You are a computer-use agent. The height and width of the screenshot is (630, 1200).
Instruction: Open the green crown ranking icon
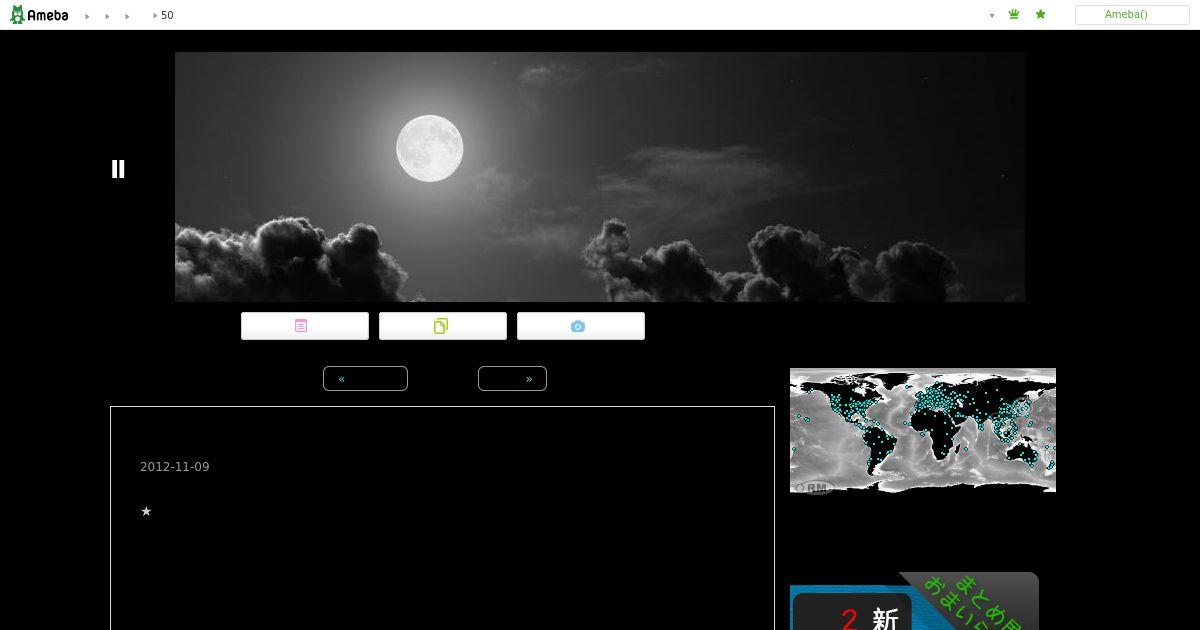pos(1014,15)
